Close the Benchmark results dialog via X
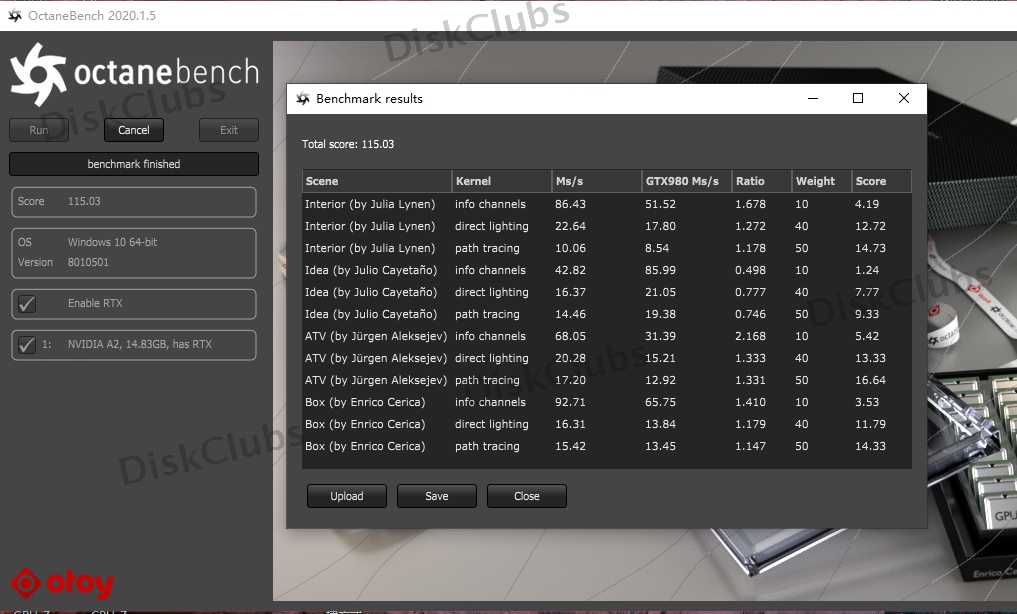Image resolution: width=1017 pixels, height=614 pixels. point(903,99)
